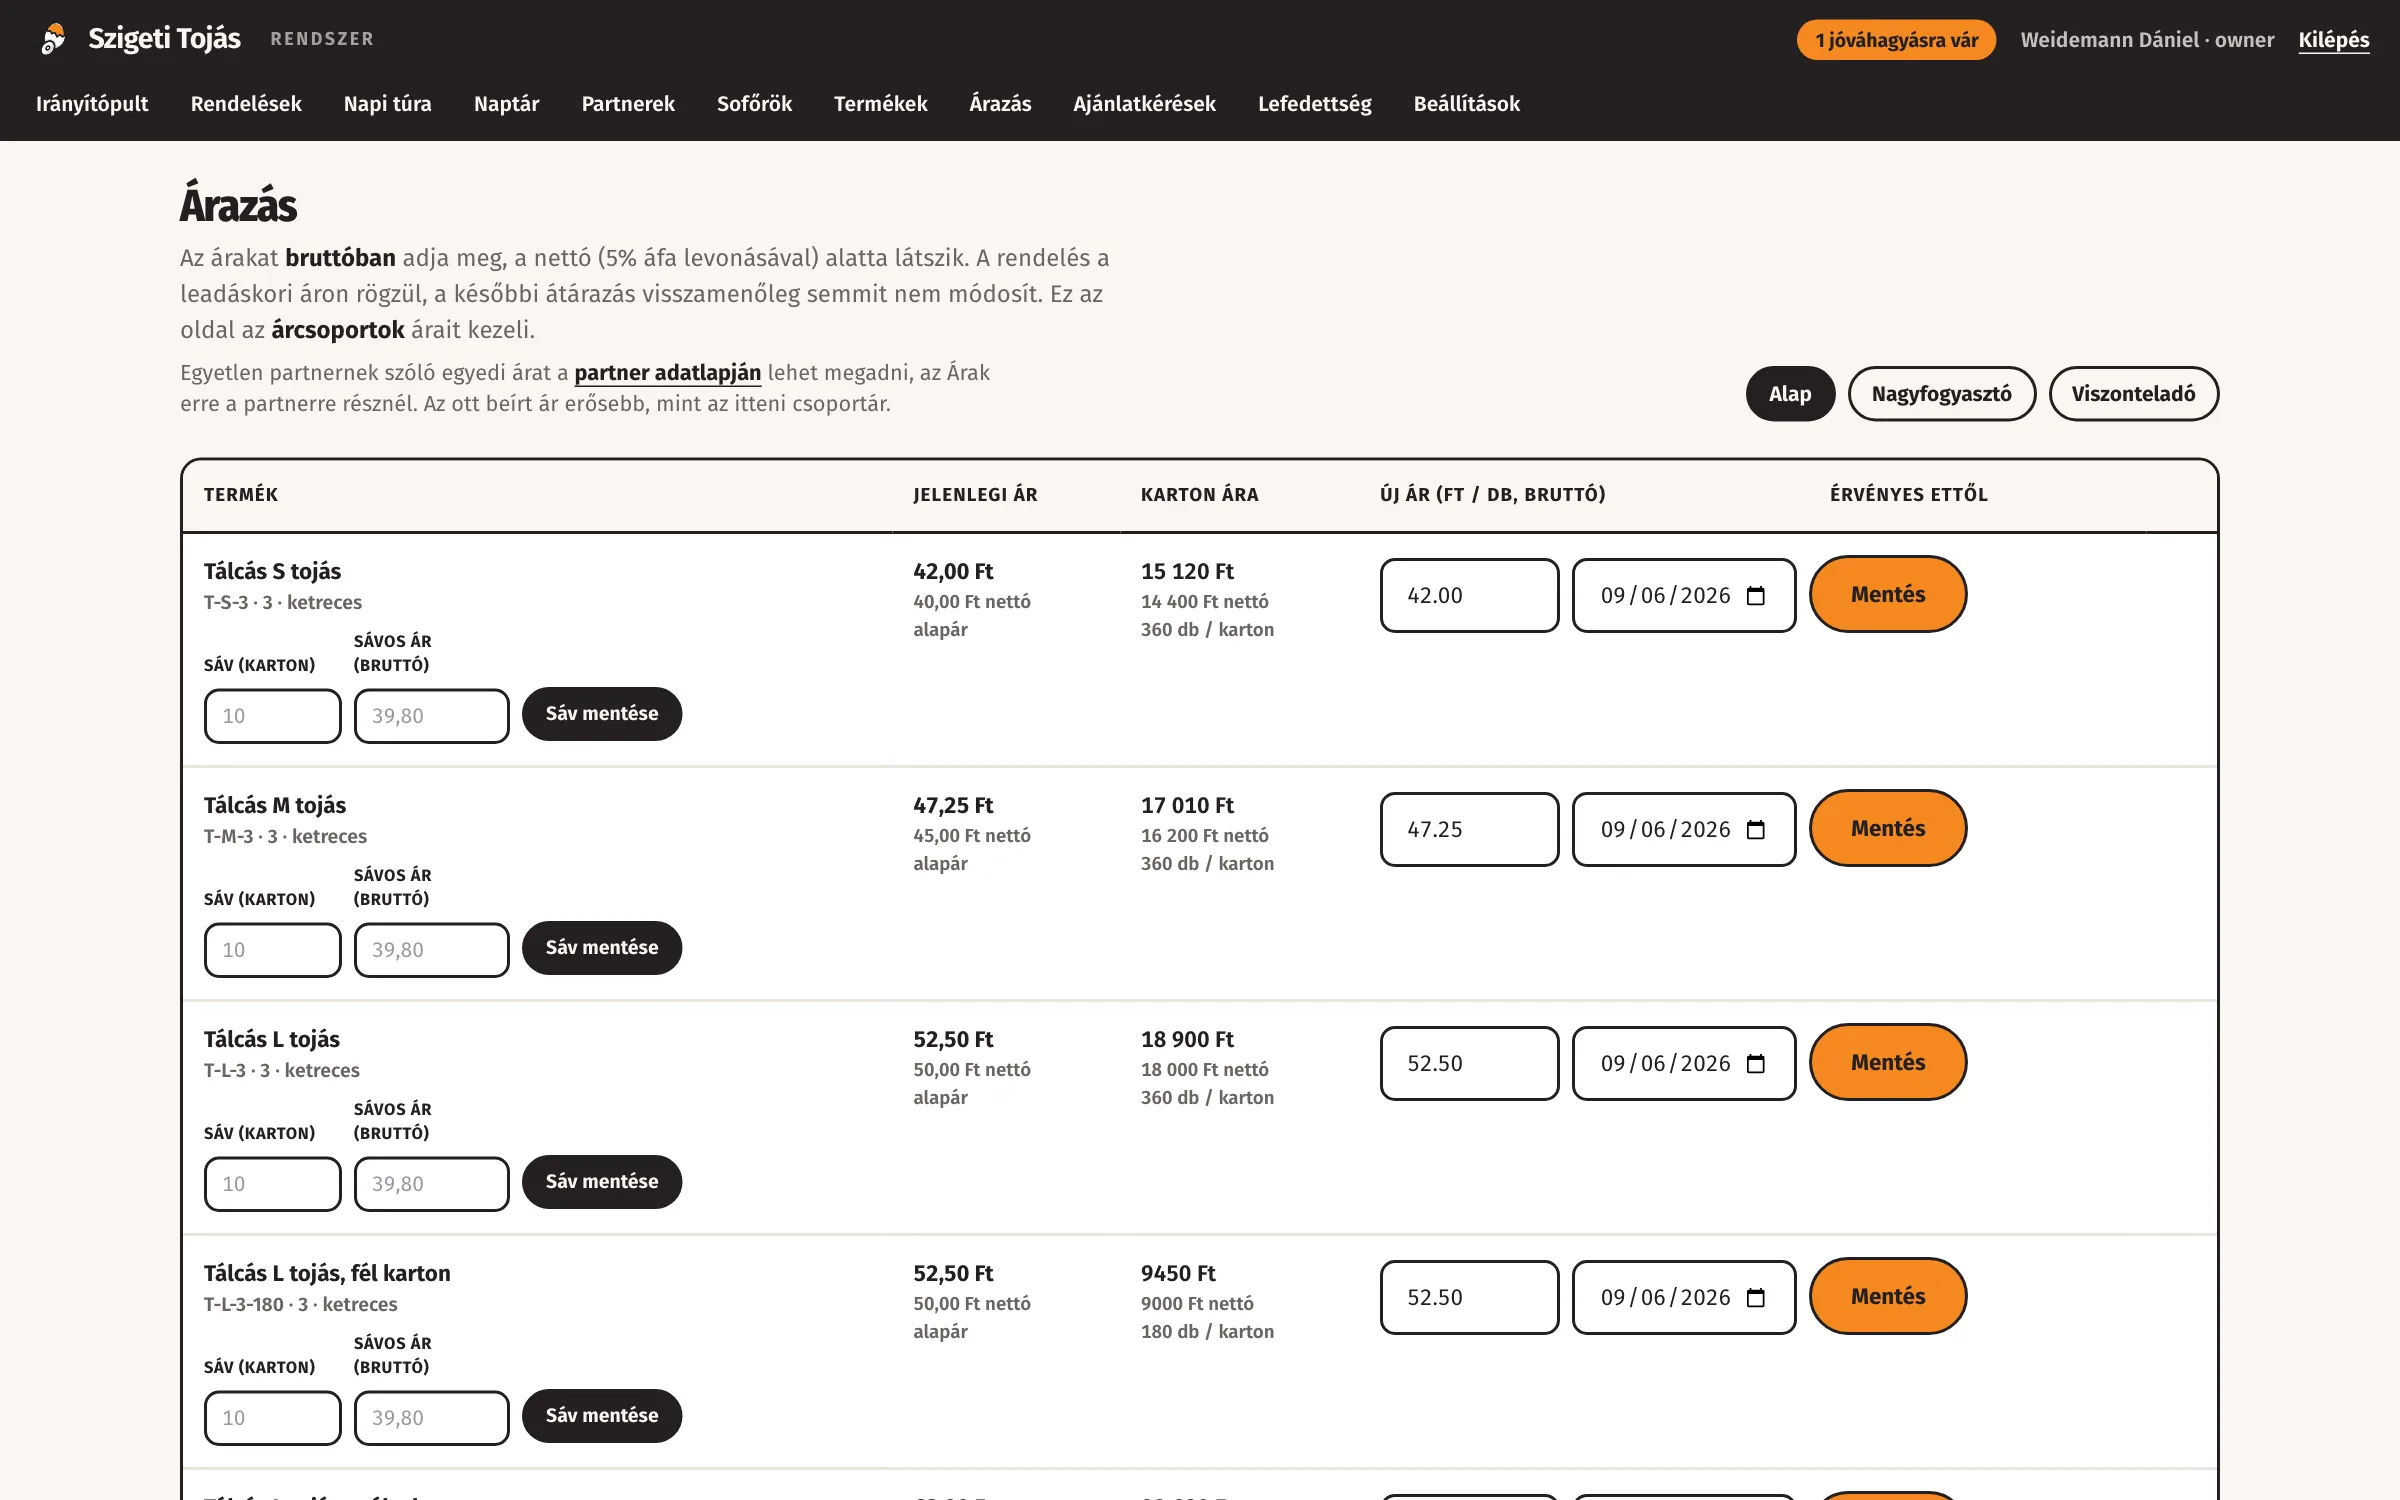
Task: Click Sáv mentése for Tálcás M tojás
Action: click(602, 948)
